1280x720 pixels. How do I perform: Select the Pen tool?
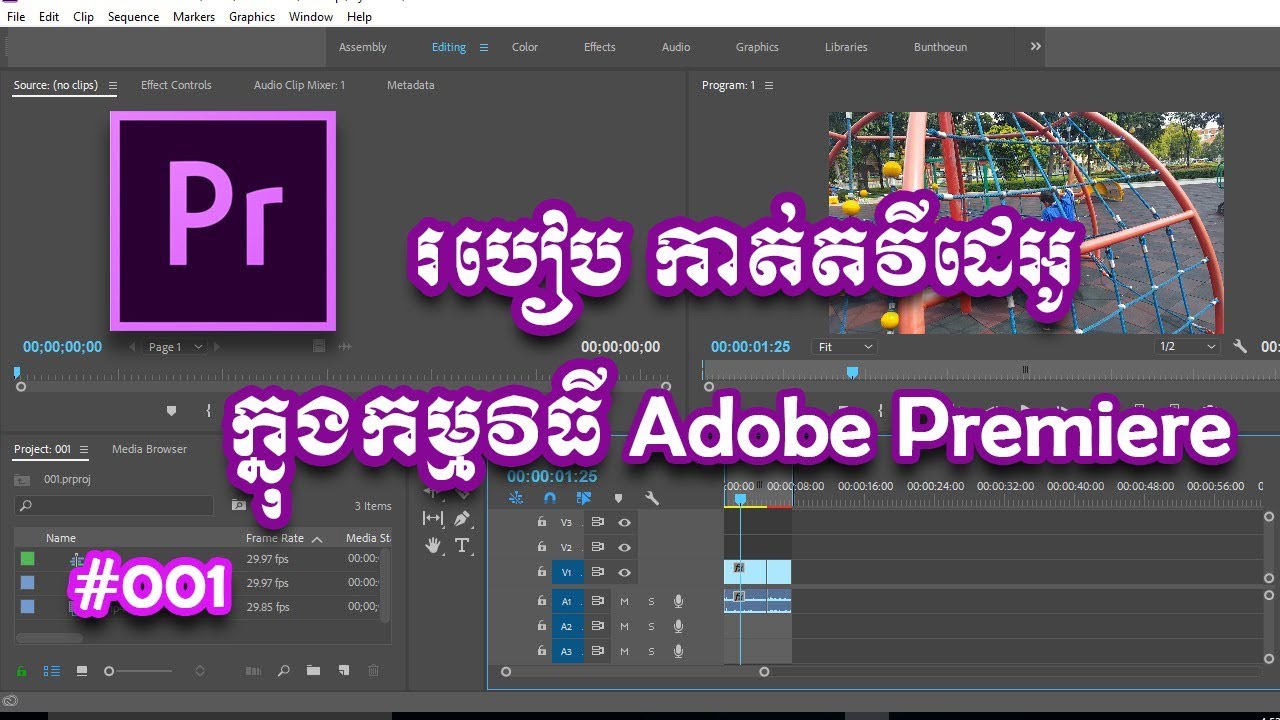pyautogui.click(x=462, y=518)
